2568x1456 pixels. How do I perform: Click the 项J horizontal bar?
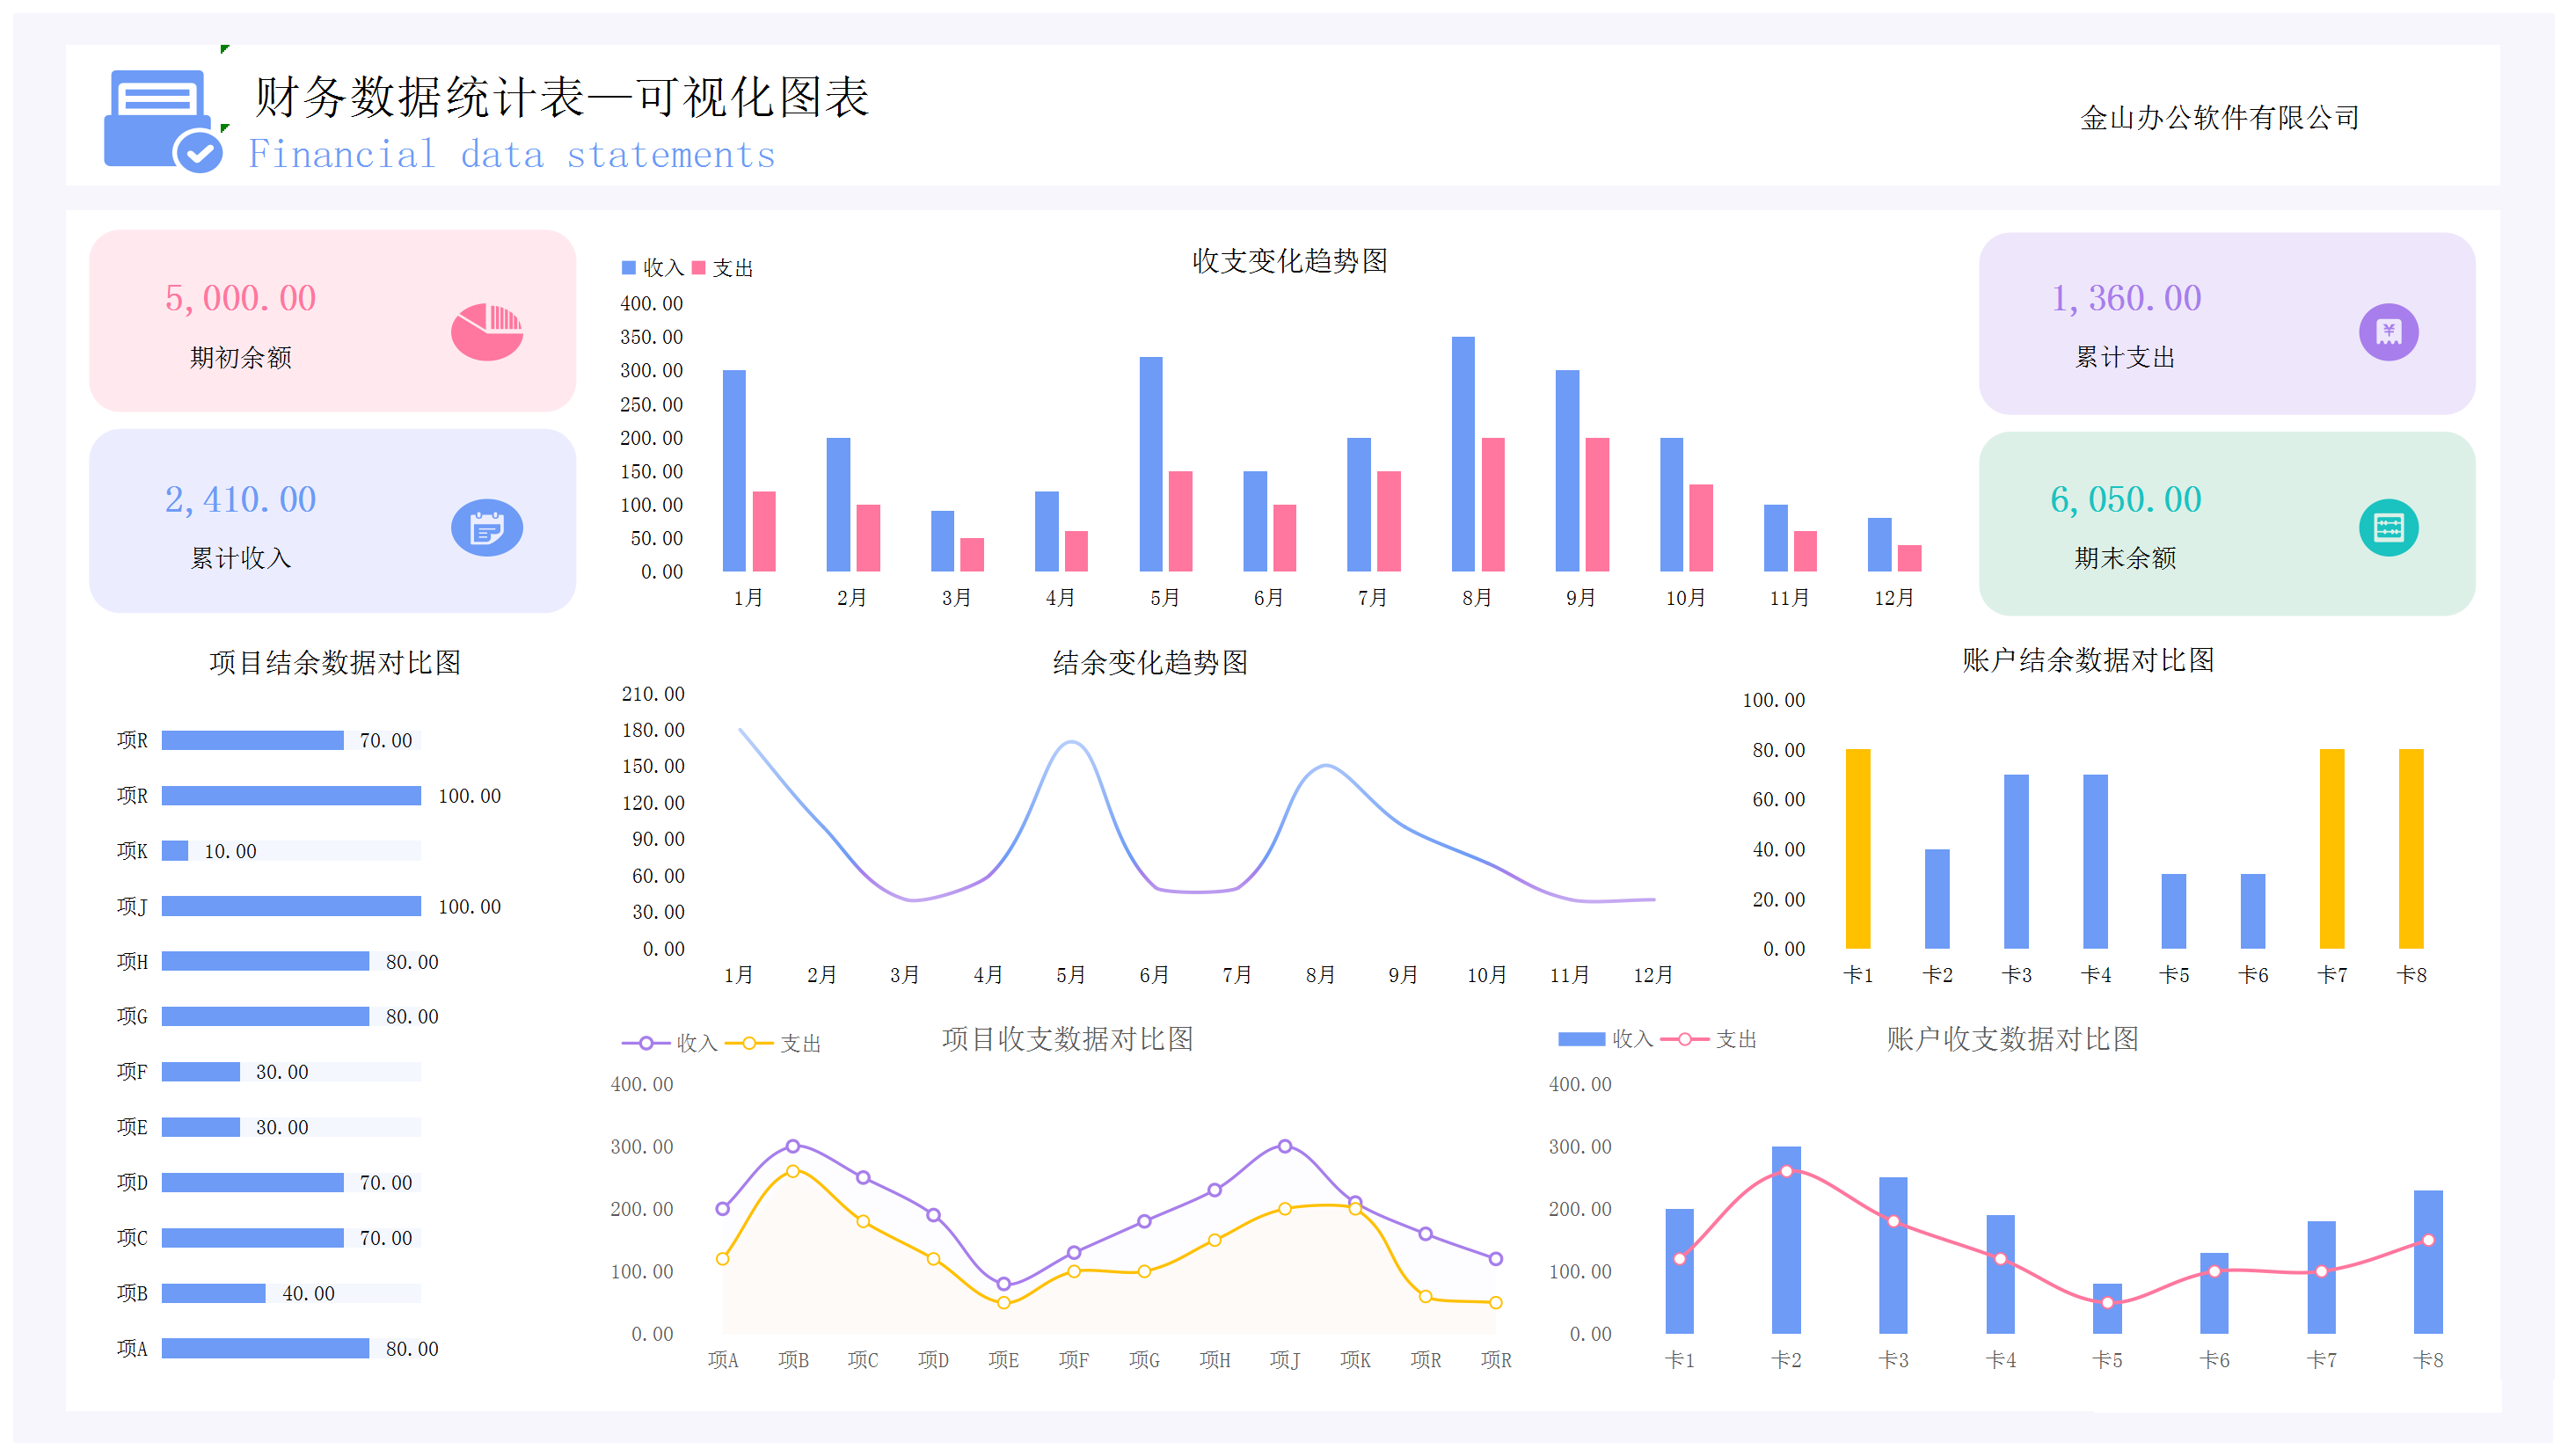tap(291, 906)
